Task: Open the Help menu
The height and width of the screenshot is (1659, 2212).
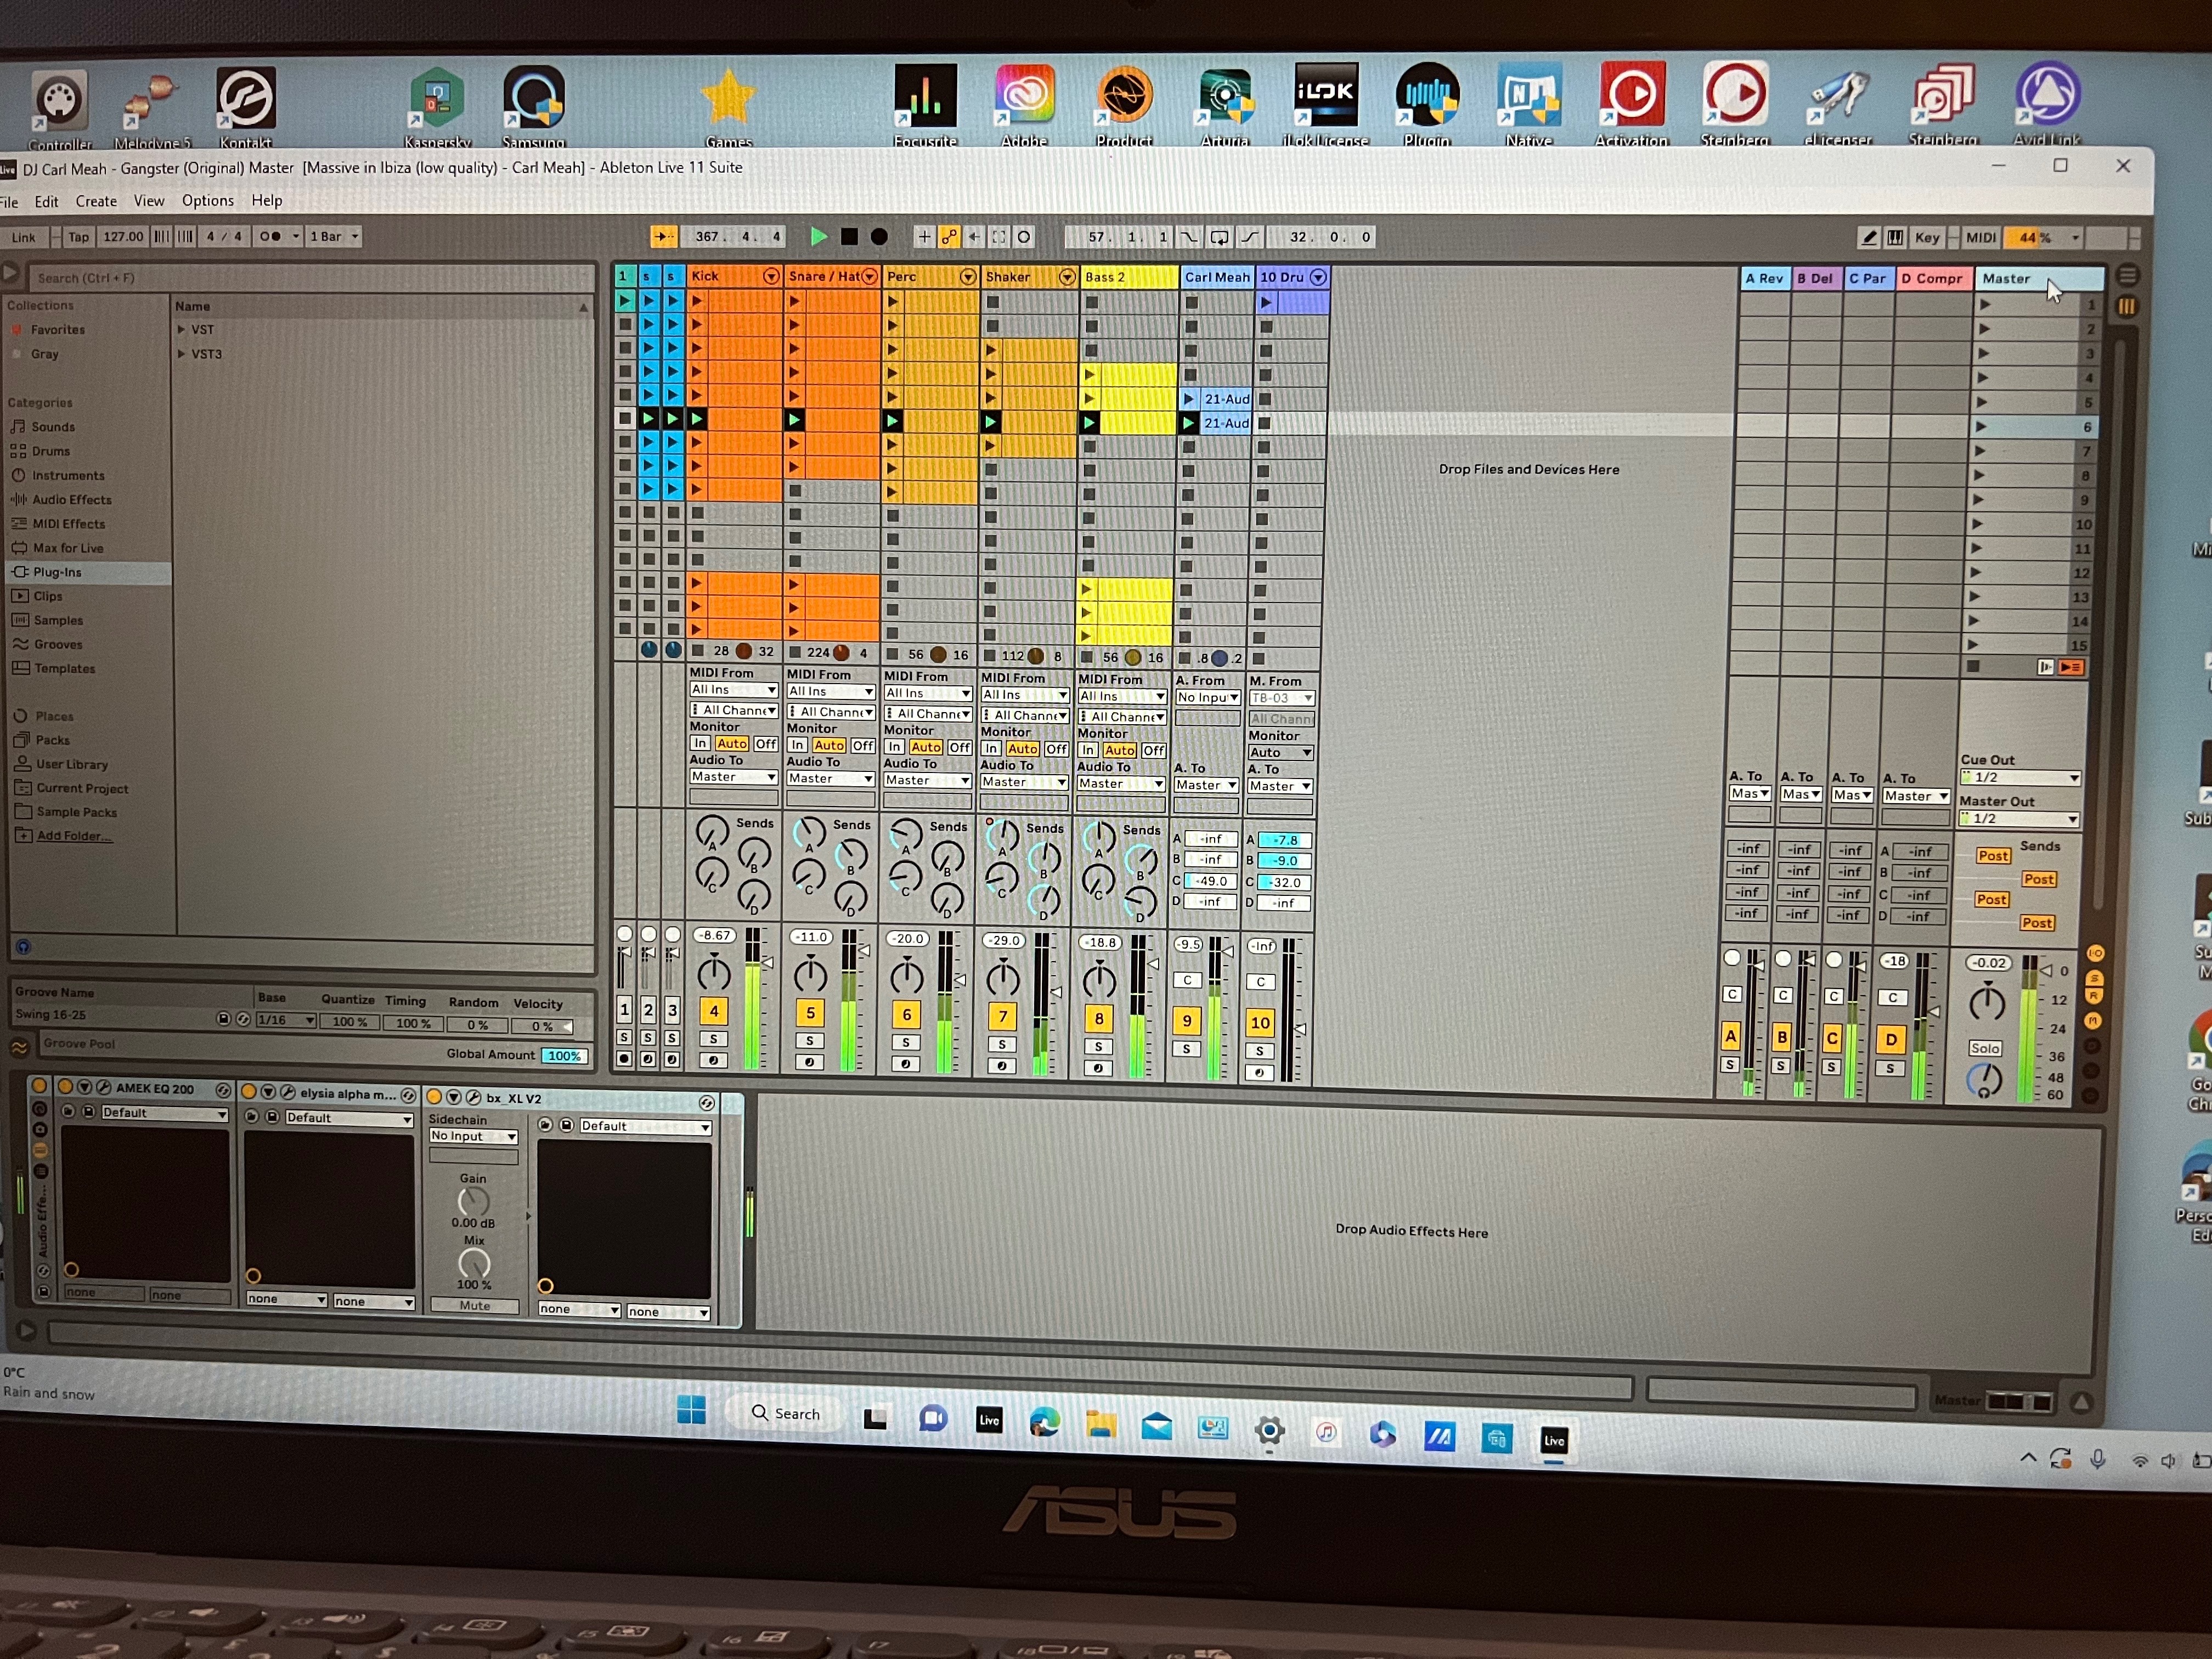Action: (x=266, y=200)
